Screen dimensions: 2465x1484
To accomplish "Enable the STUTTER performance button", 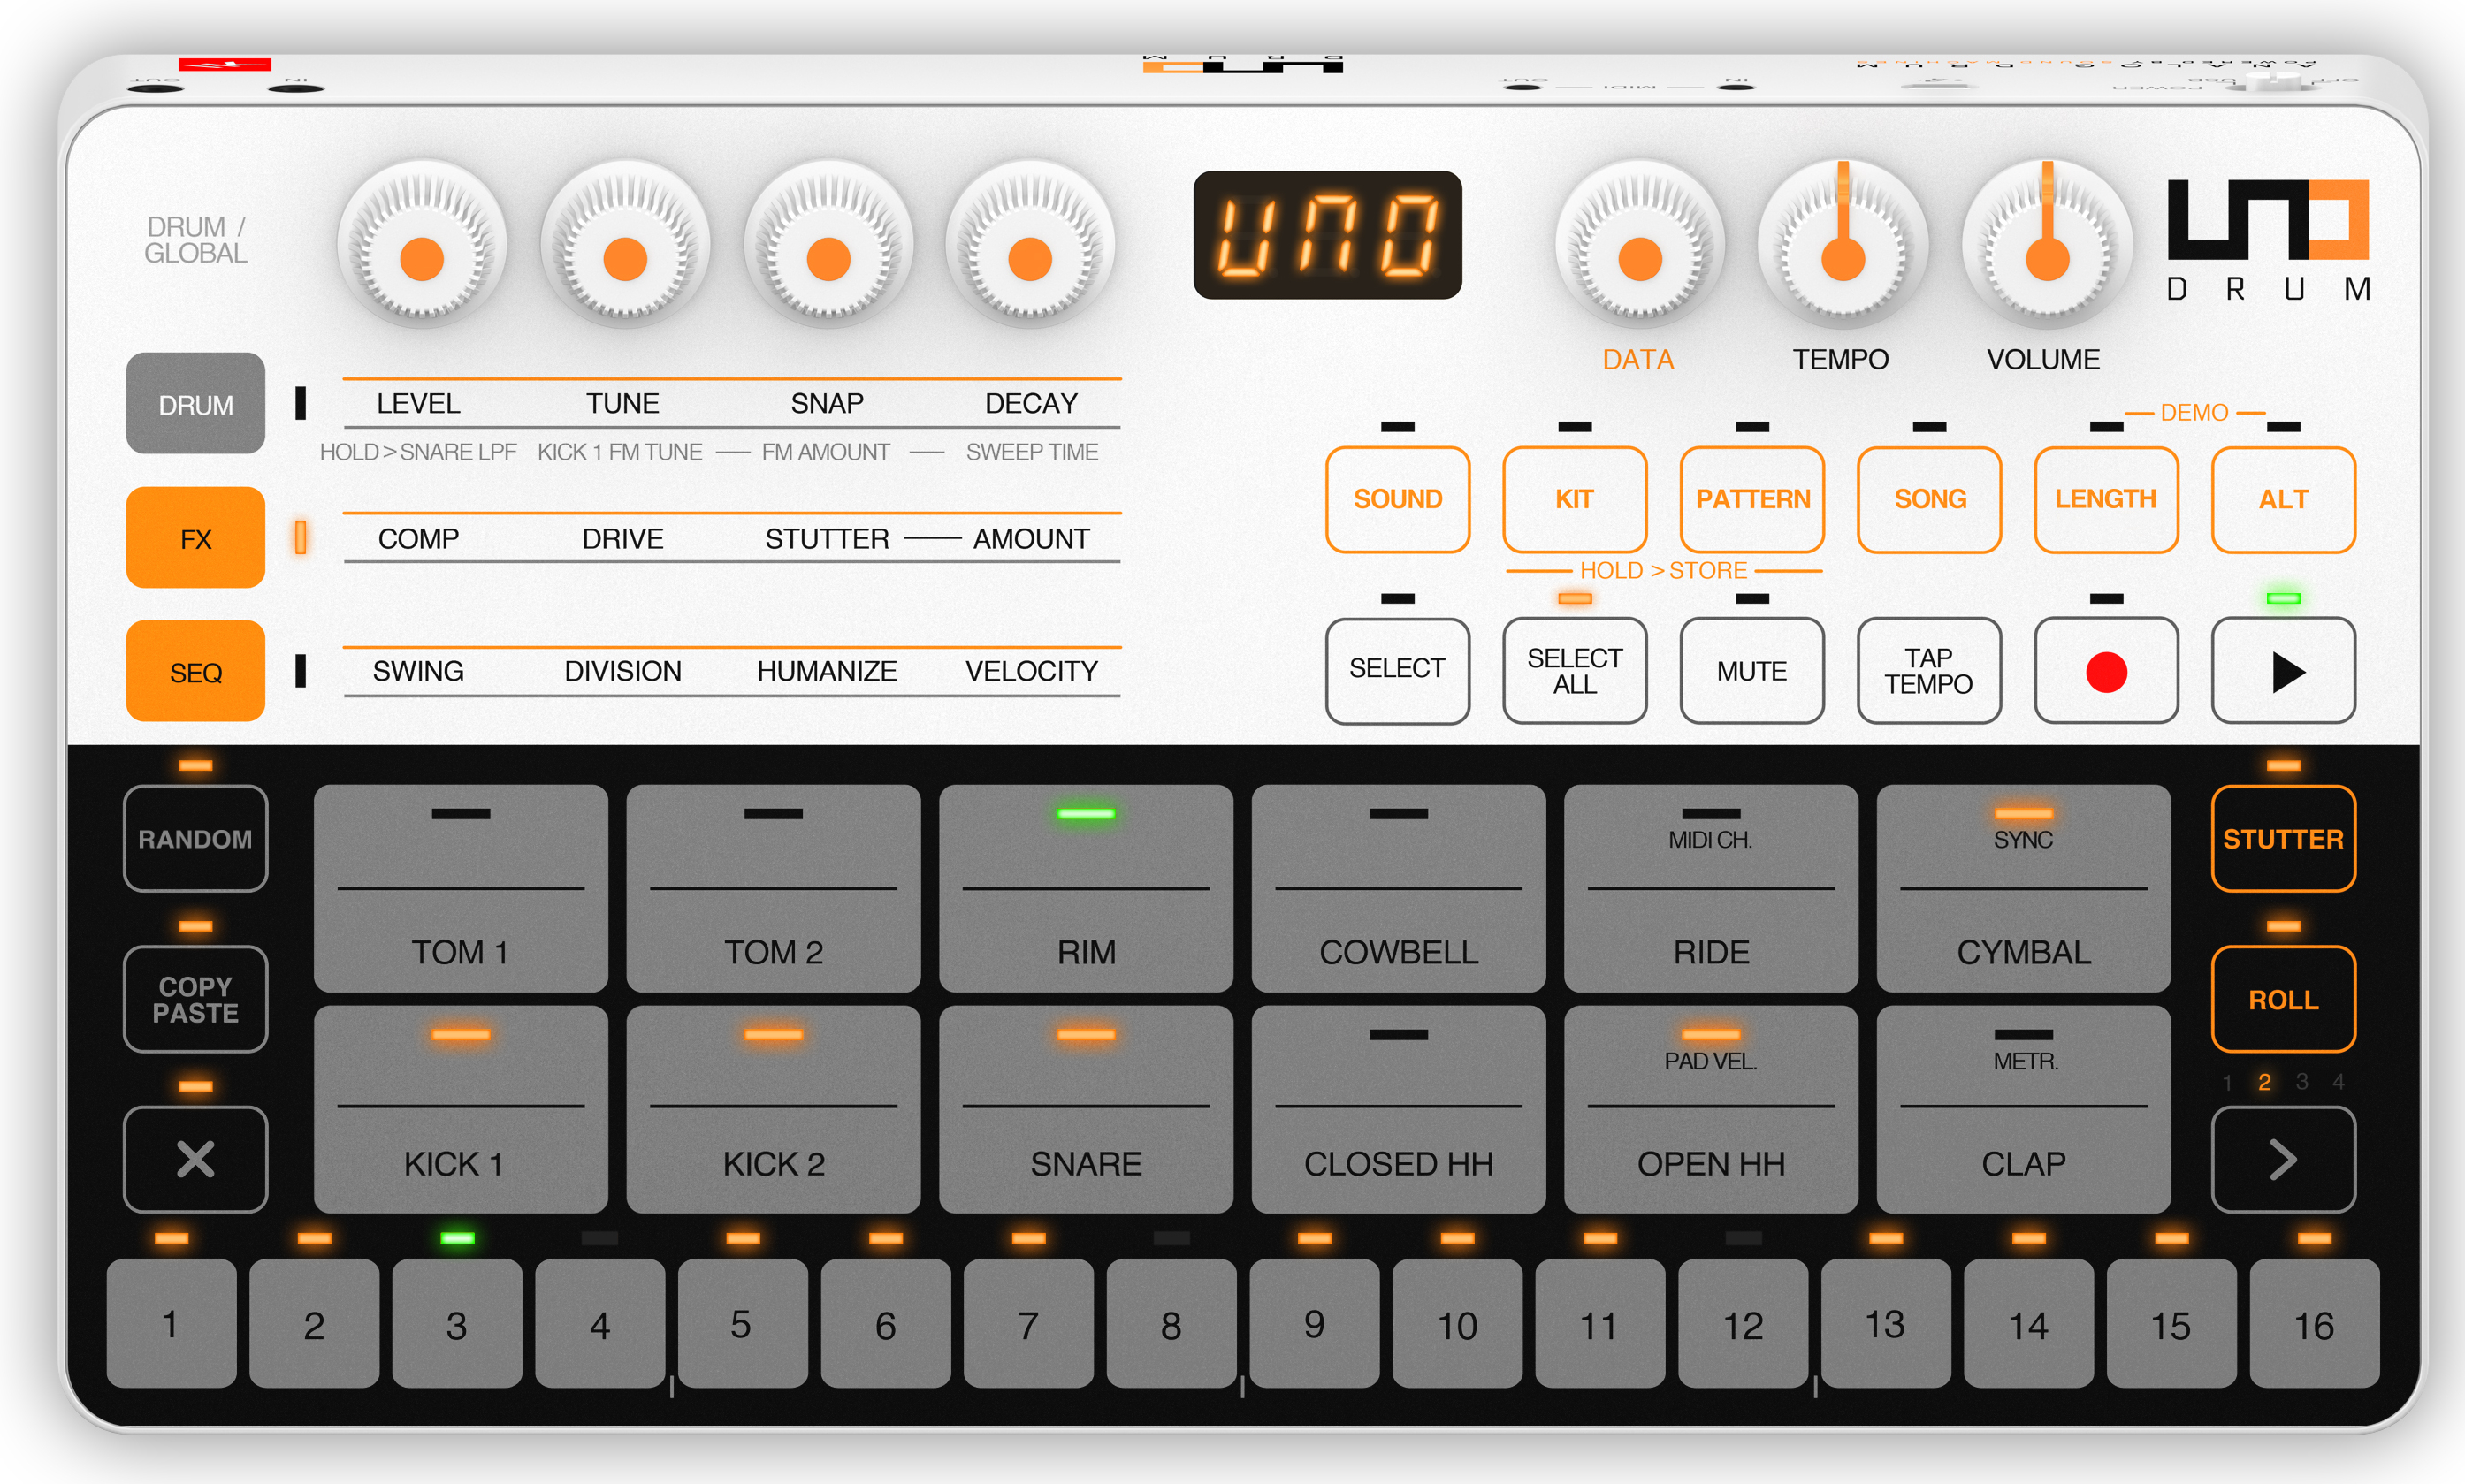I will (x=2282, y=839).
